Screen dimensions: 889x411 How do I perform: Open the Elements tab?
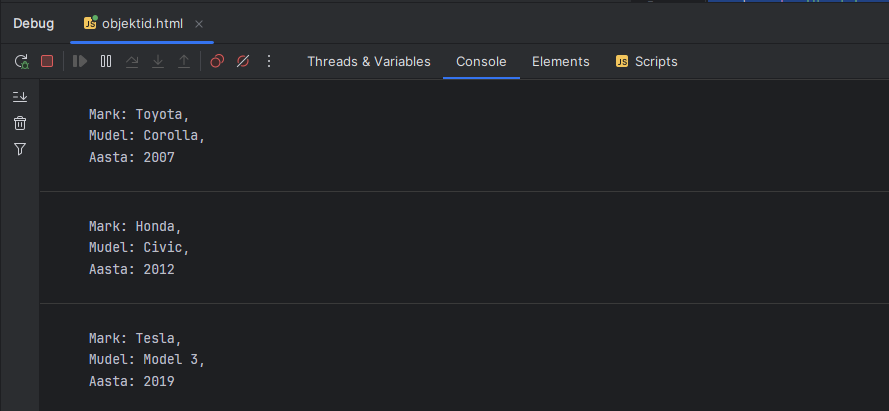click(560, 62)
